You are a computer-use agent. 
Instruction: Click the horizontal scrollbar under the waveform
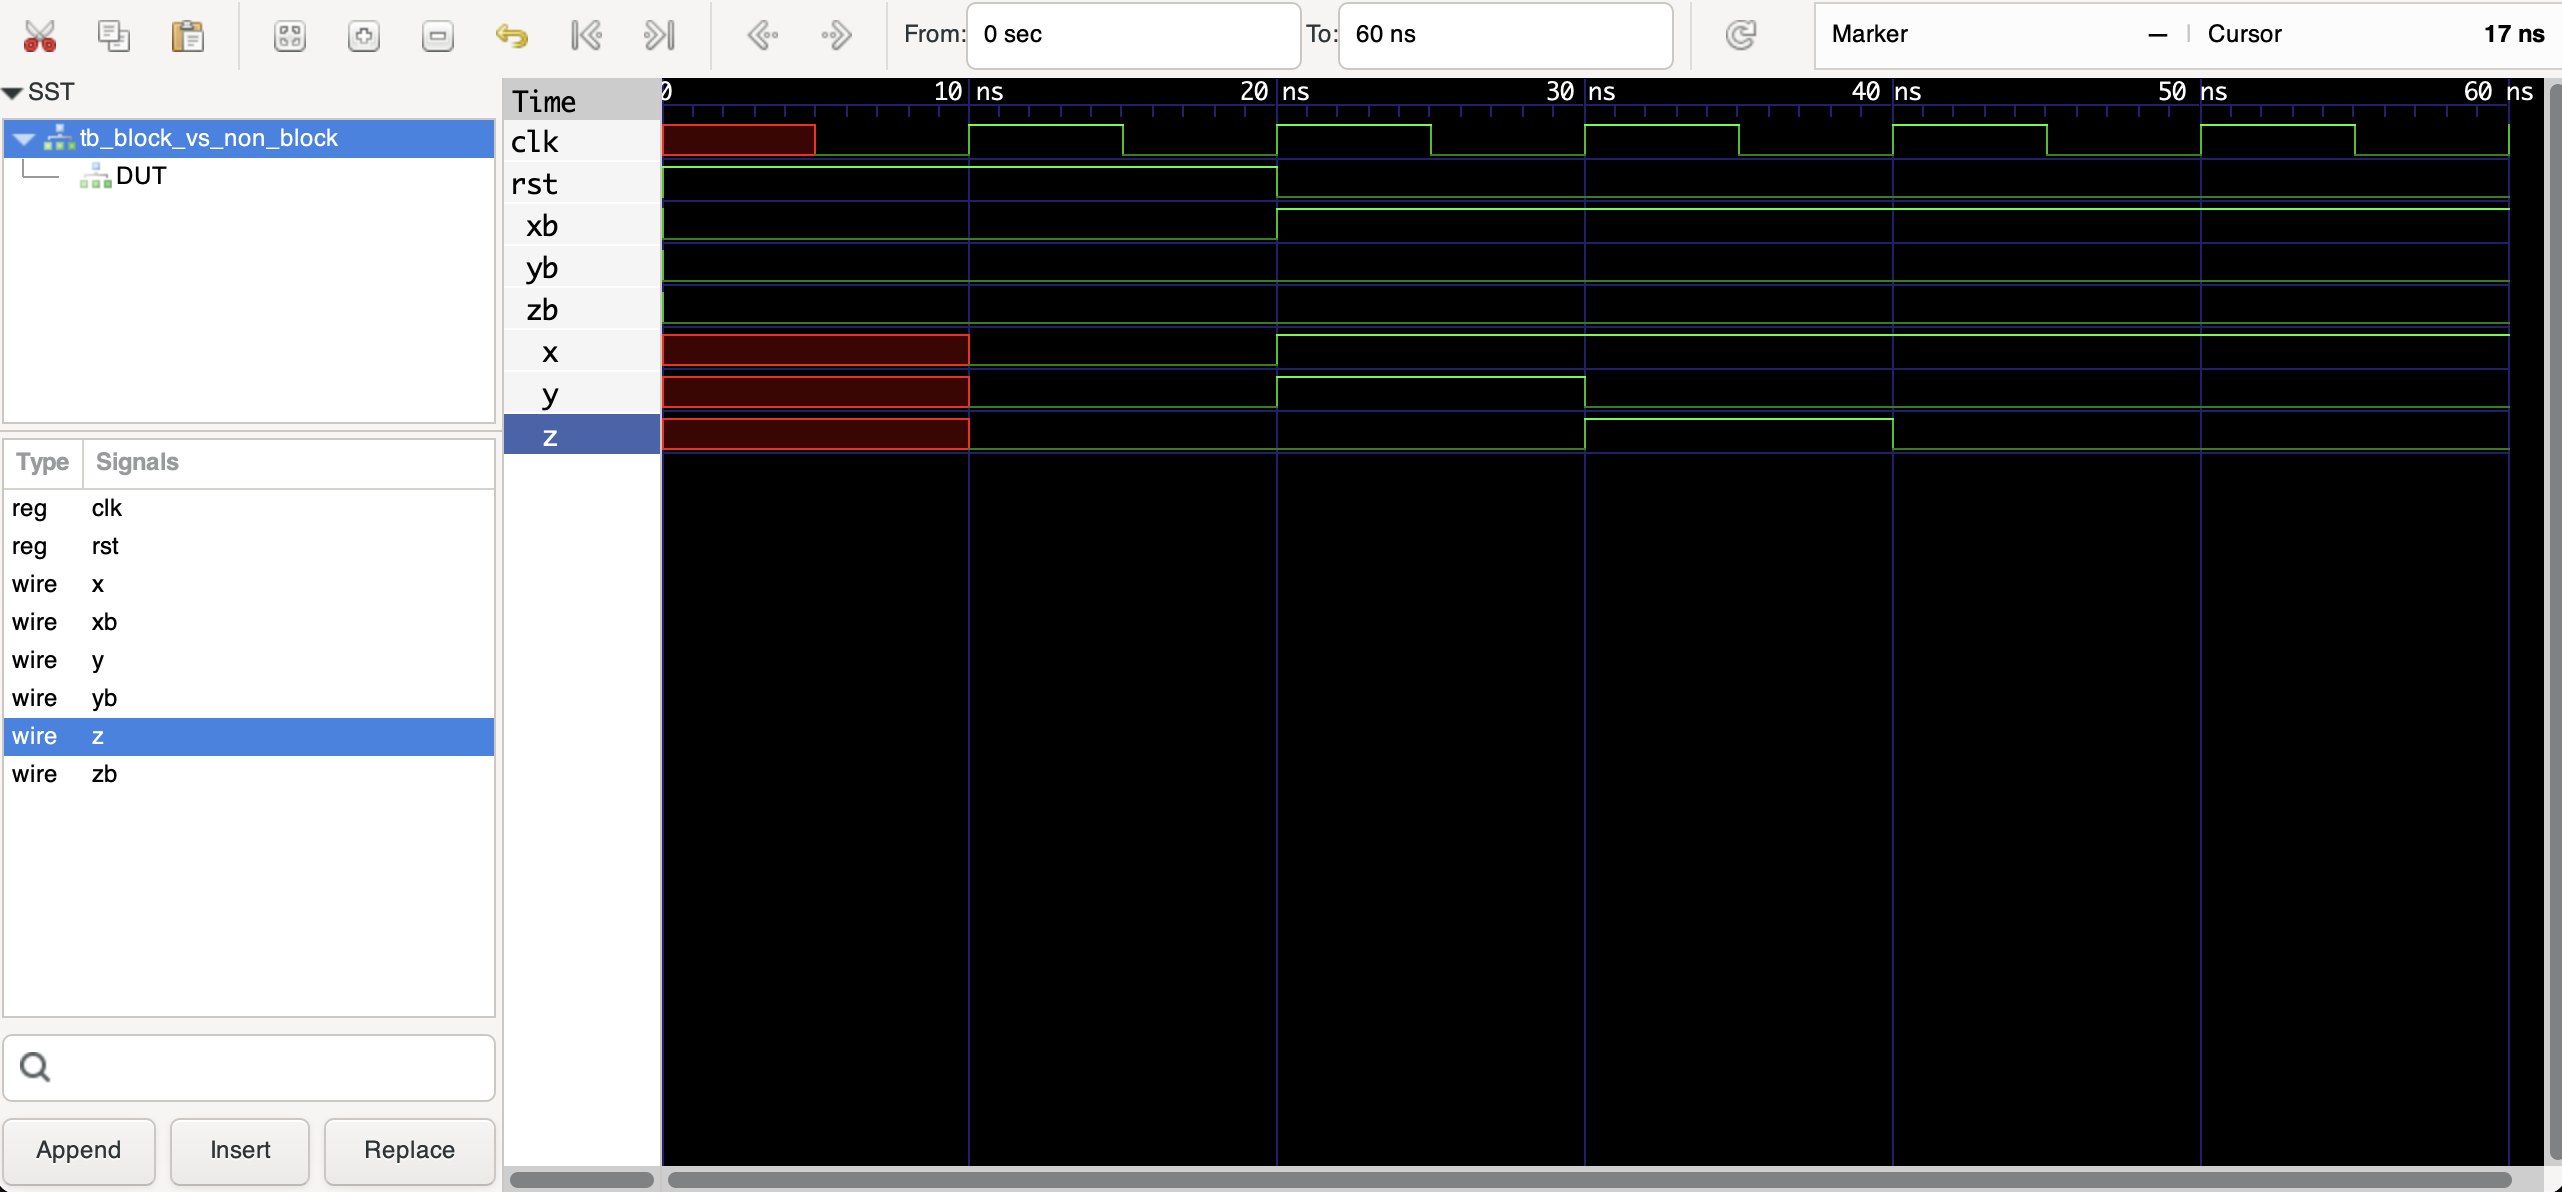pyautogui.click(x=1589, y=1180)
